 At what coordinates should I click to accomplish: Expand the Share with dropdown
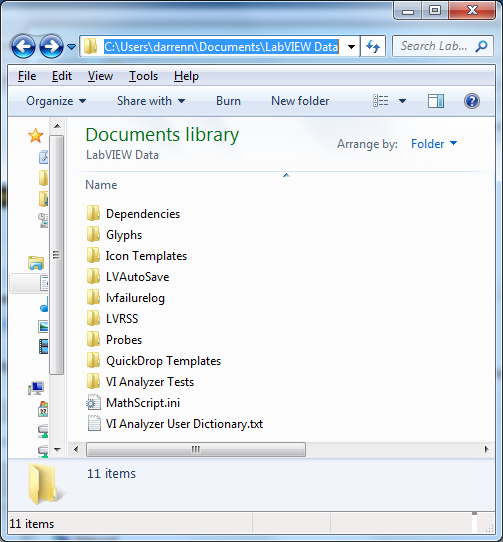click(151, 101)
